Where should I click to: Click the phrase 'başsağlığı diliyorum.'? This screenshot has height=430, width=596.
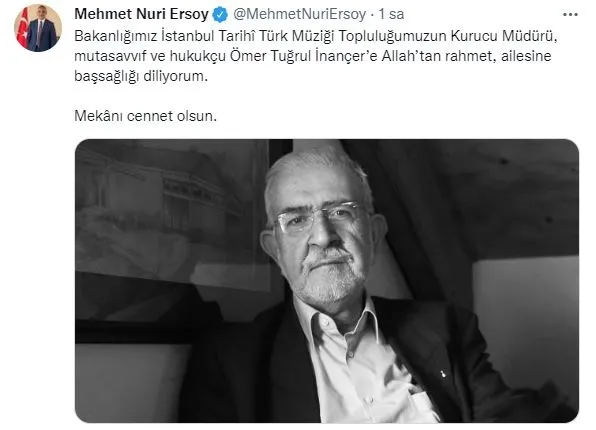tap(141, 76)
